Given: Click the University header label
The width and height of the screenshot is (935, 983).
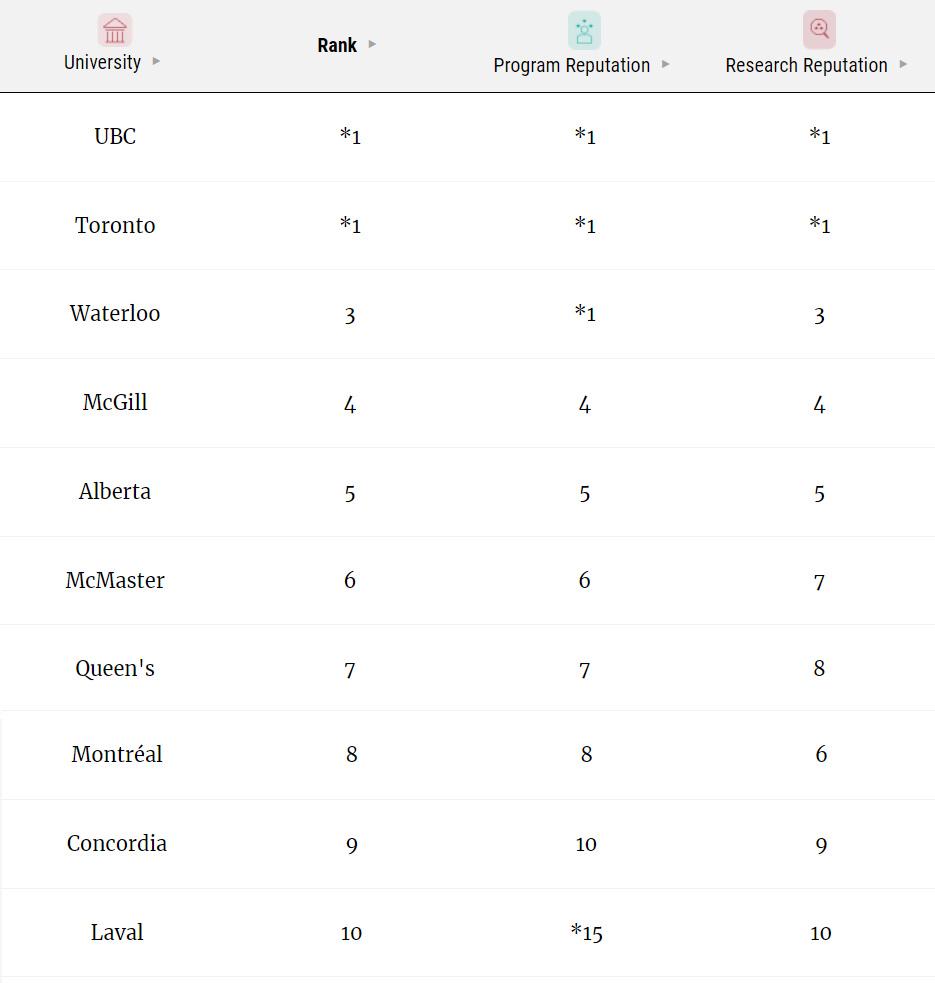Looking at the screenshot, I should tap(102, 62).
